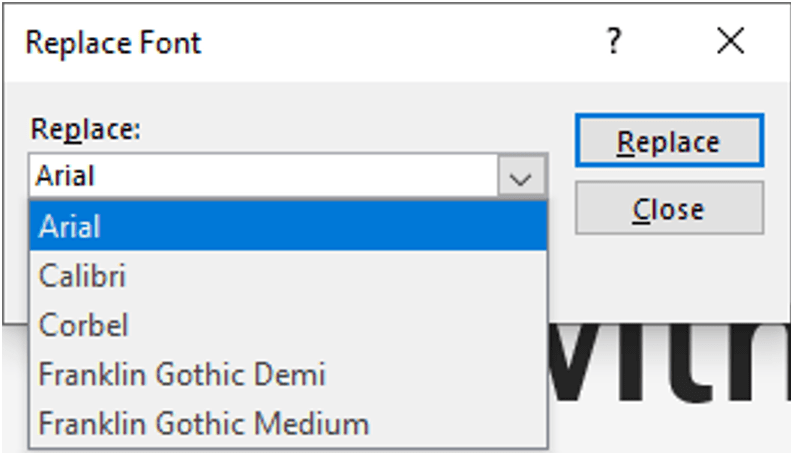Select Franklin Gothic Demi font option

182,374
